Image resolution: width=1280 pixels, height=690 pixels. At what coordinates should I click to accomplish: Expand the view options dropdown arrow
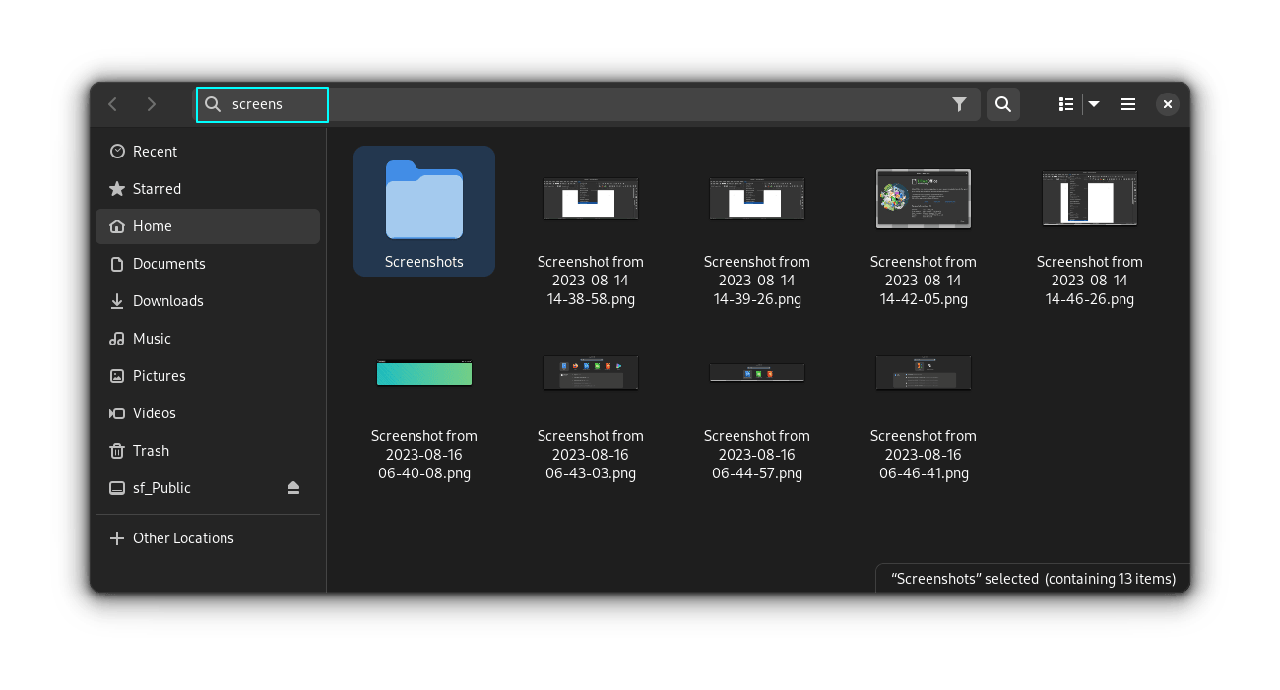[x=1094, y=104]
